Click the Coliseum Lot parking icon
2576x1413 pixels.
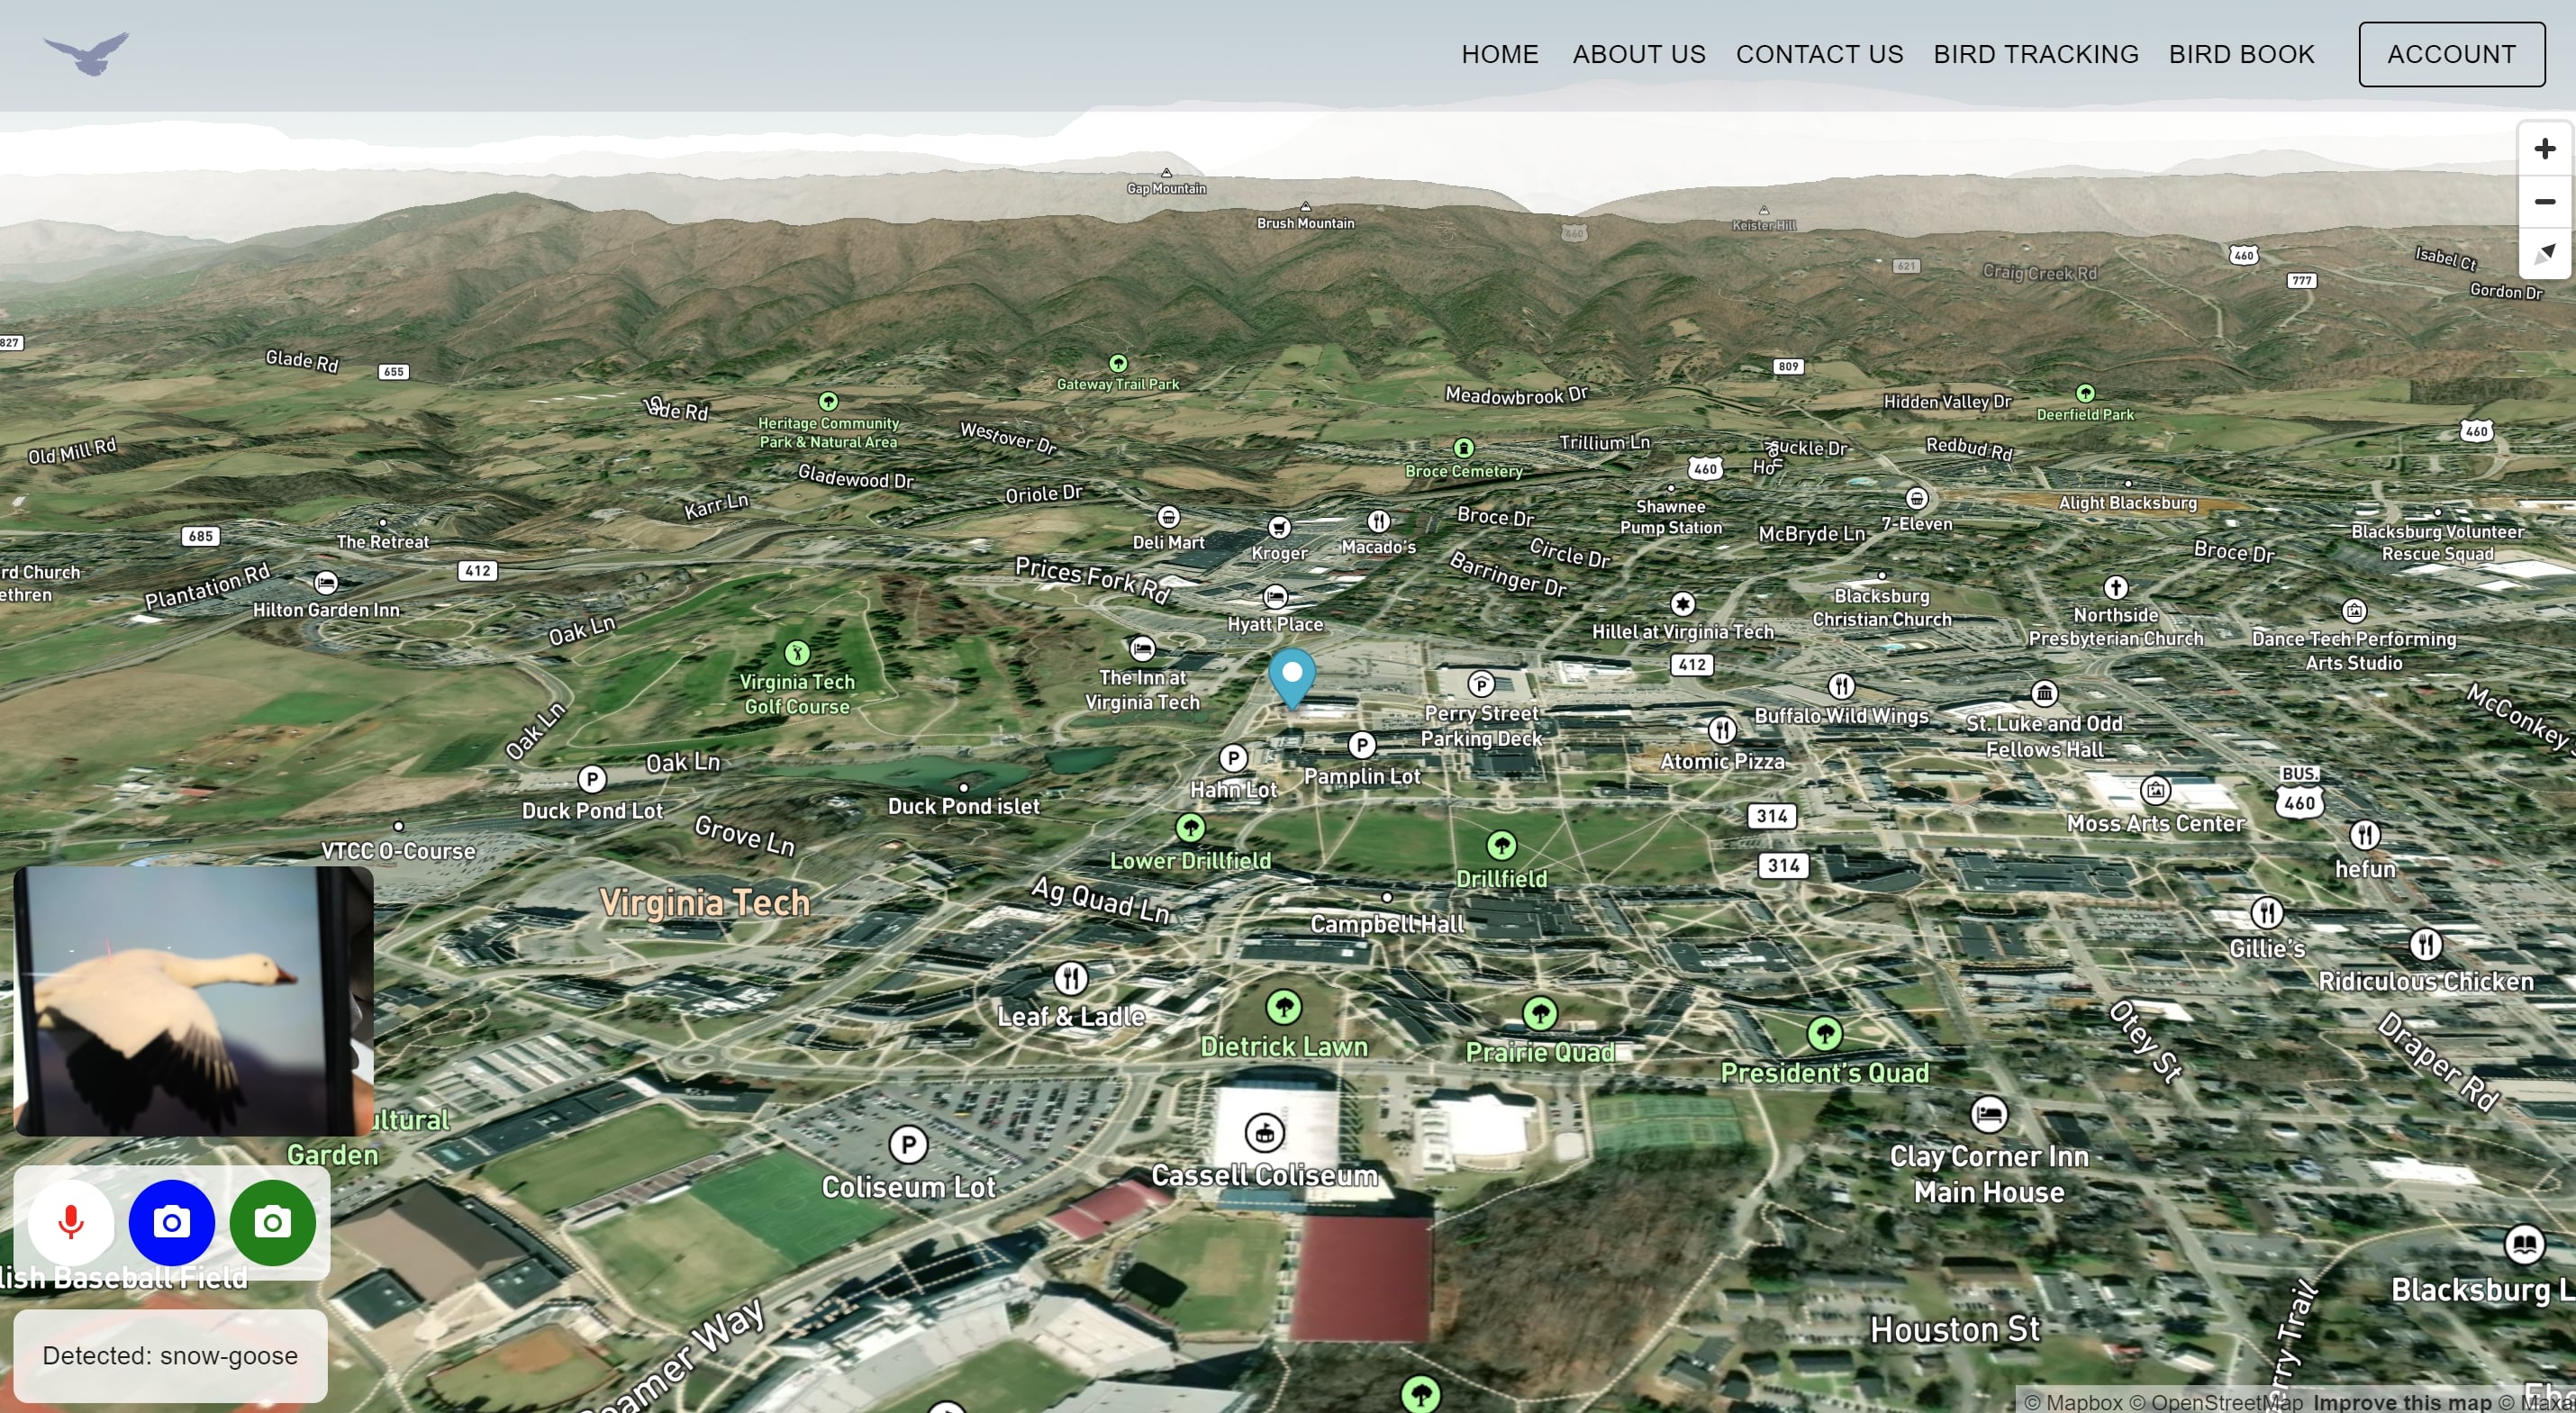point(908,1144)
